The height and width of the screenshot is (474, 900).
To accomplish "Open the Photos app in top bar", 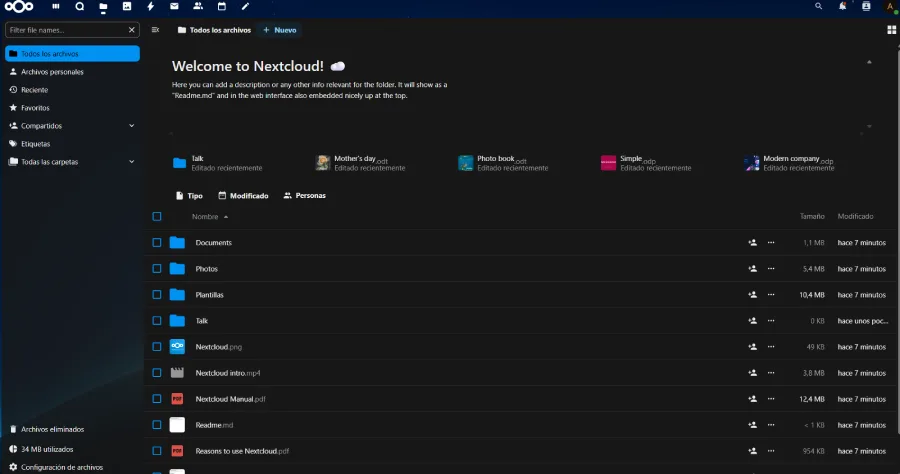I will [x=127, y=6].
